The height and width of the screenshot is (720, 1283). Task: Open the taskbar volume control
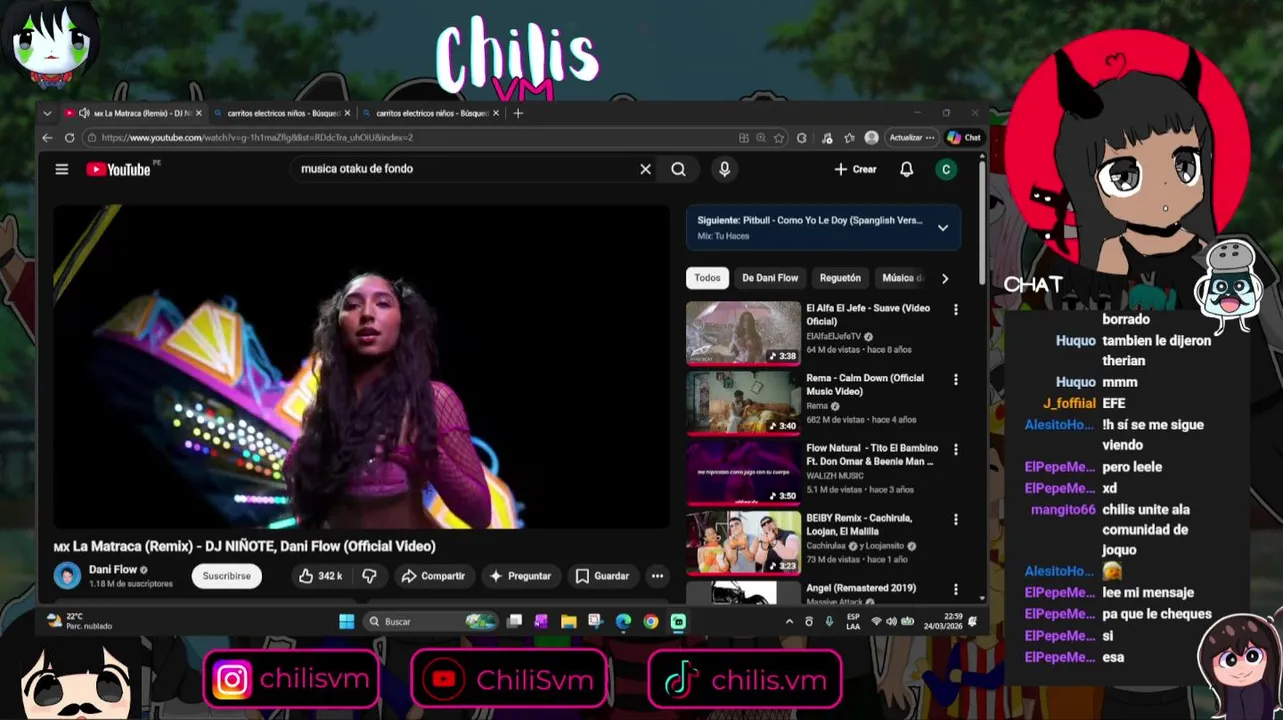891,621
